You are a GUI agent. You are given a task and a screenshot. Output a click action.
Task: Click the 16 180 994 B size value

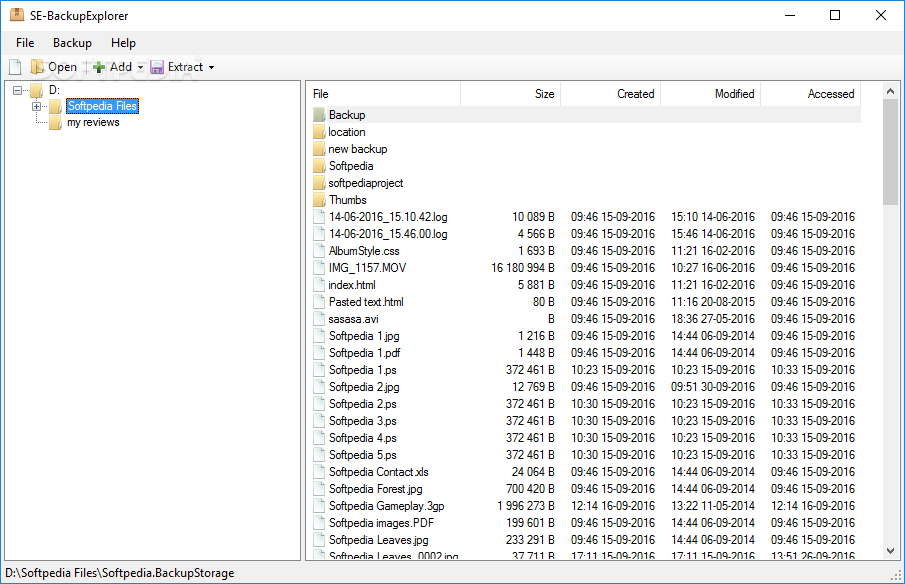pyautogui.click(x=523, y=268)
